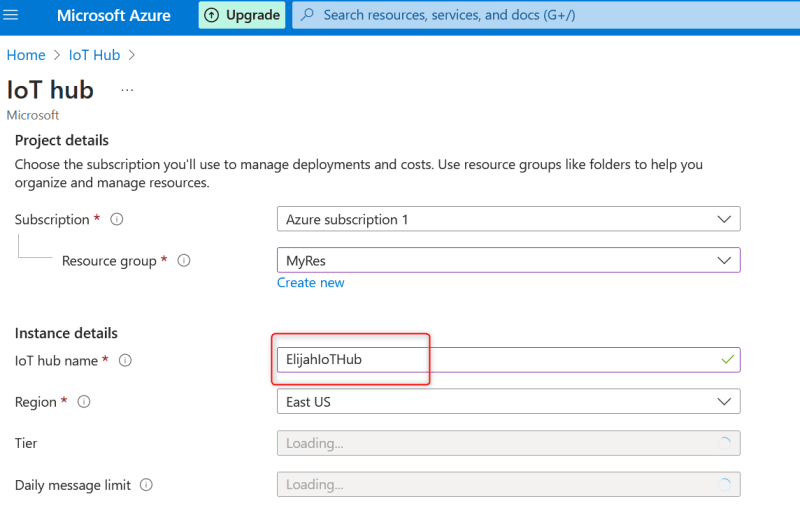800x522 pixels.
Task: Go to the Home breadcrumb link
Action: tap(26, 55)
